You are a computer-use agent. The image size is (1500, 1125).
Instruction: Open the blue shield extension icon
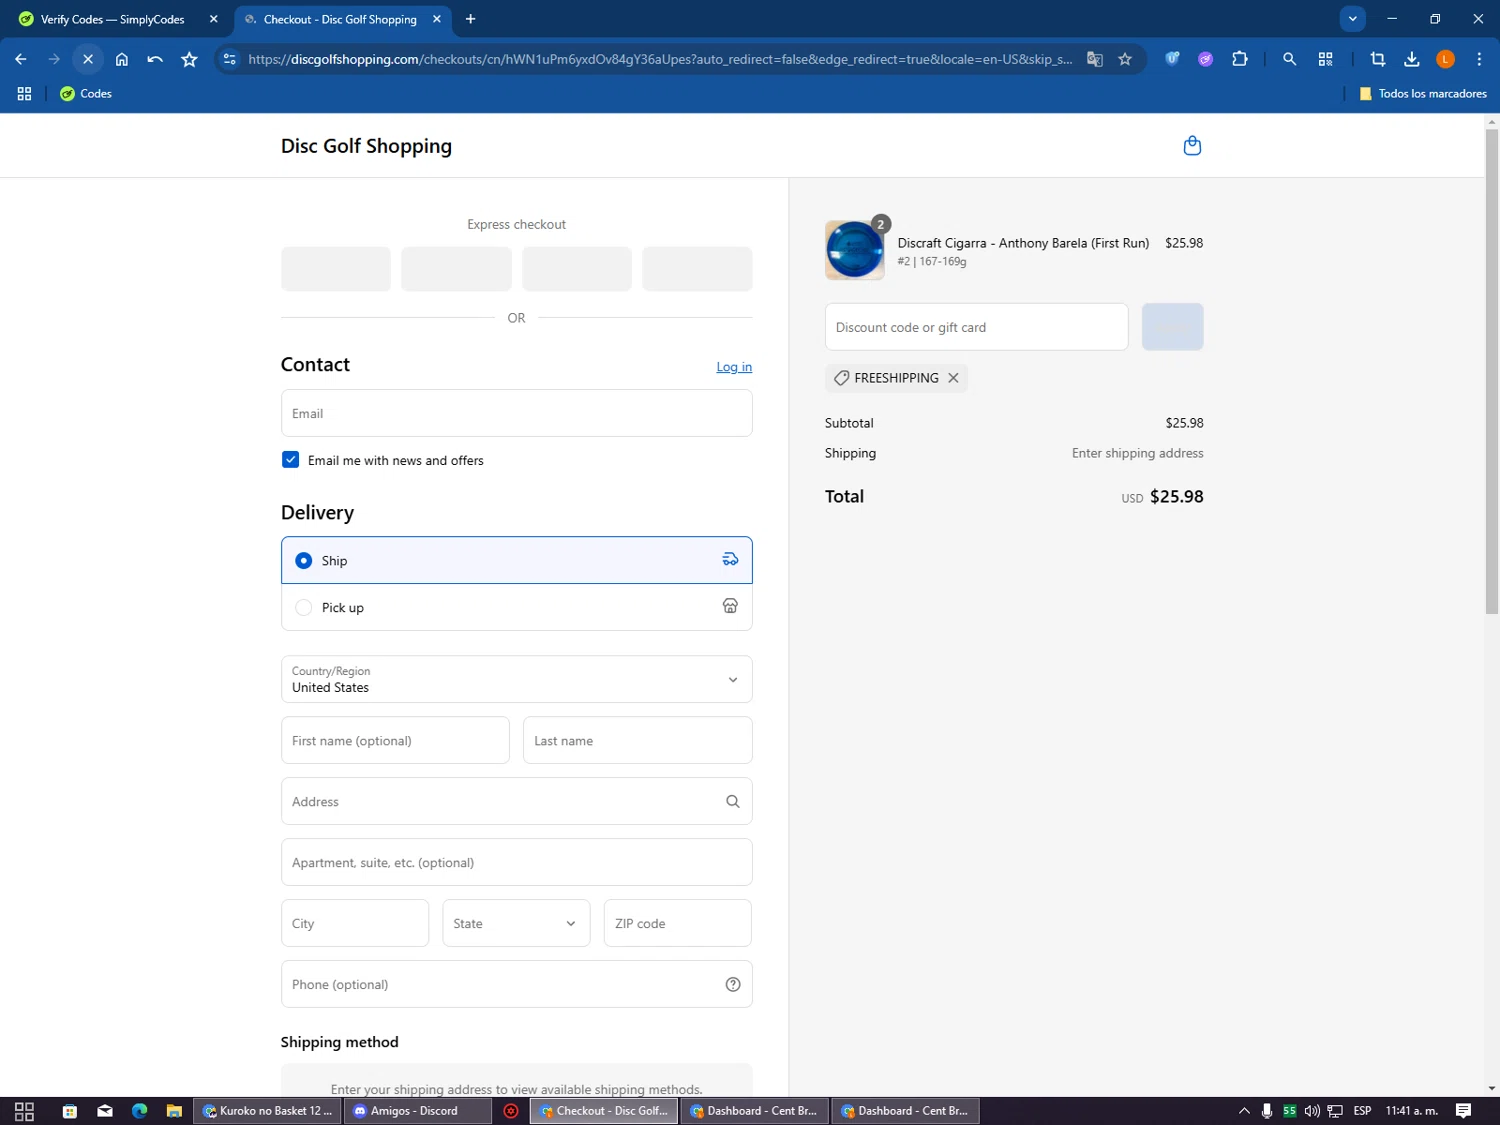1172,59
